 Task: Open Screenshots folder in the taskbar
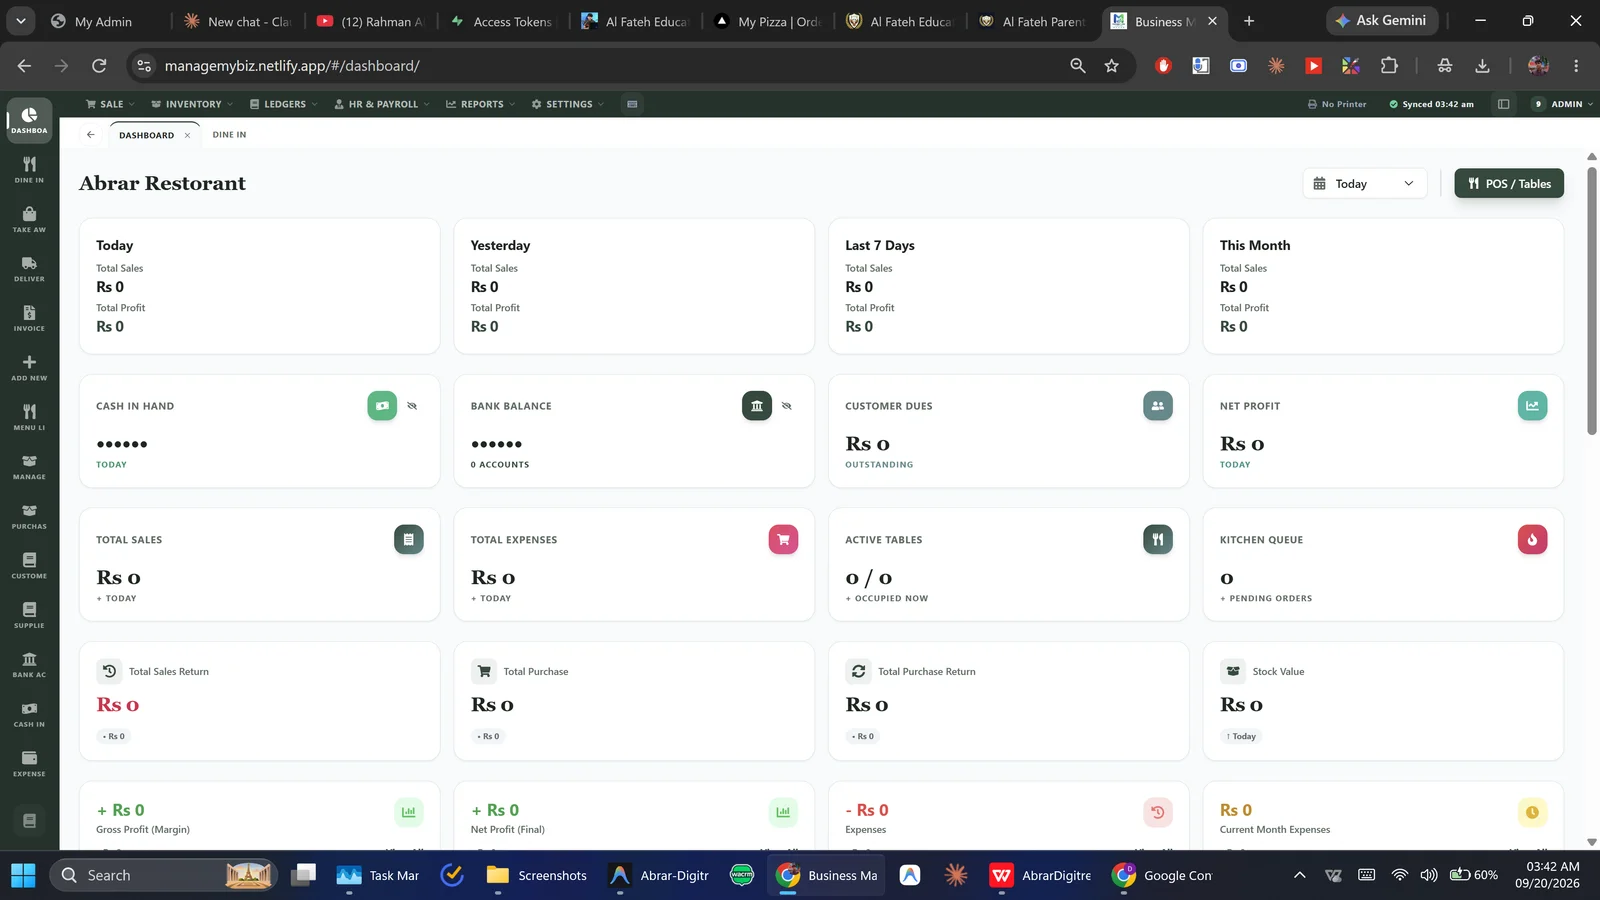click(537, 876)
